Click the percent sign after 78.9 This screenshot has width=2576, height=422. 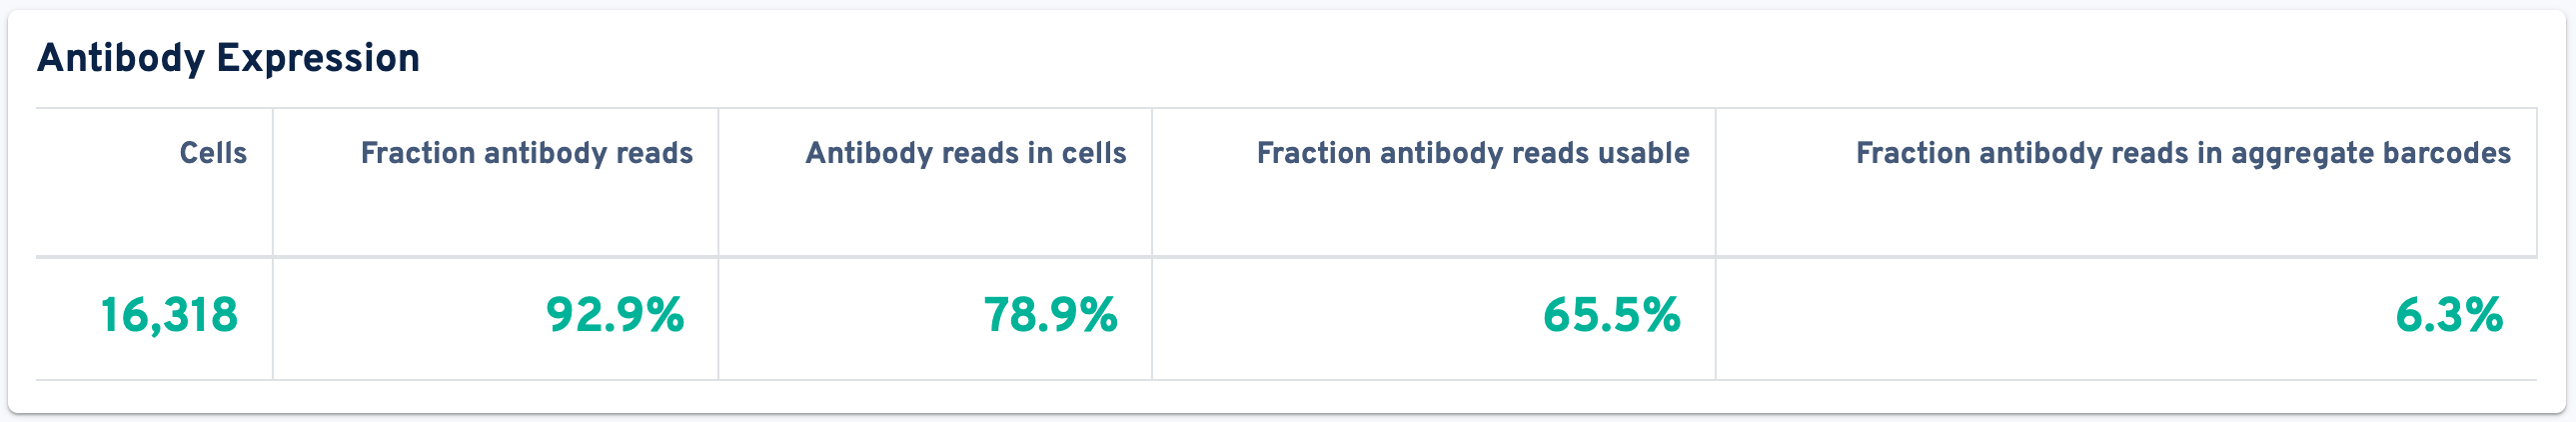click(x=1098, y=315)
